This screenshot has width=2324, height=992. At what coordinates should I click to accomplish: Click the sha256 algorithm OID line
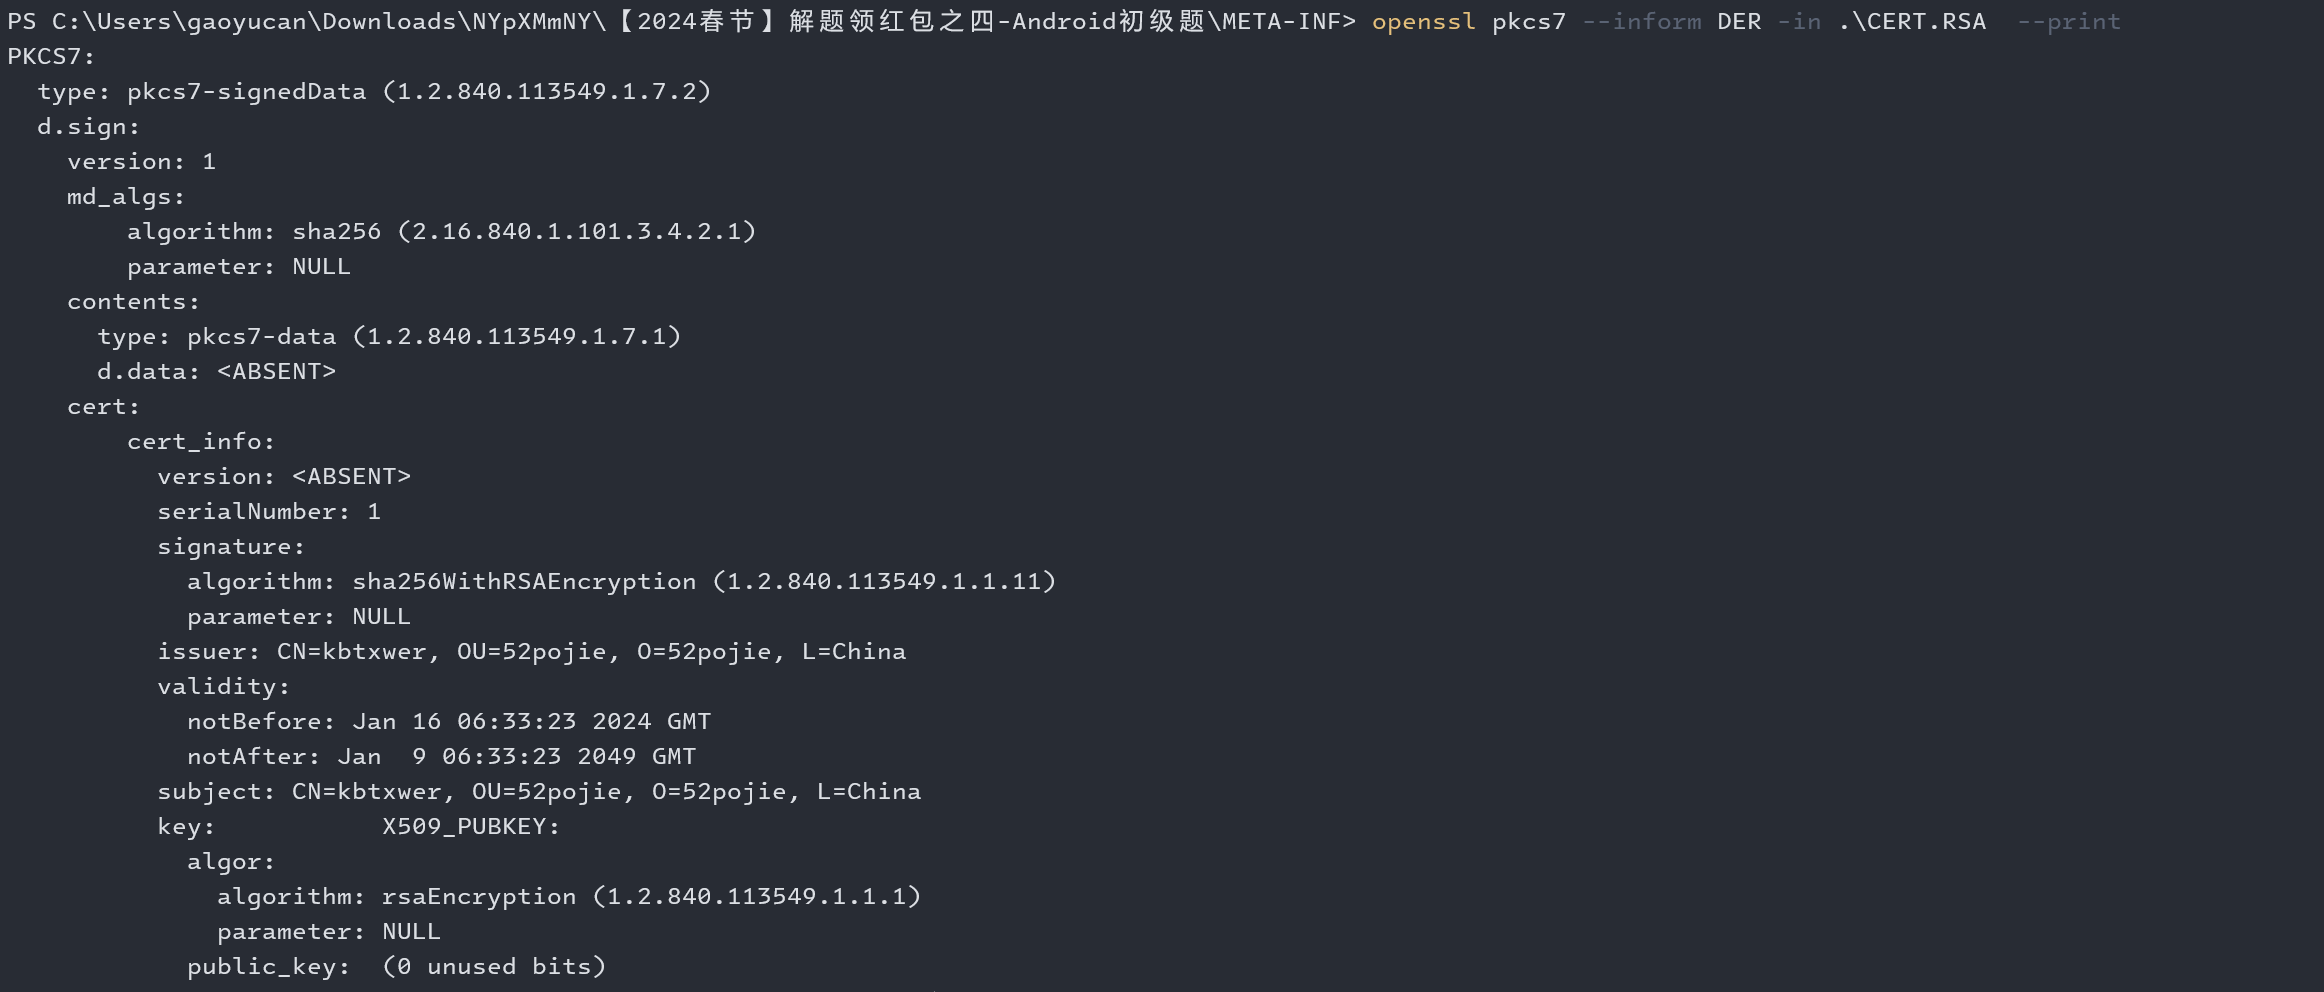coord(441,232)
